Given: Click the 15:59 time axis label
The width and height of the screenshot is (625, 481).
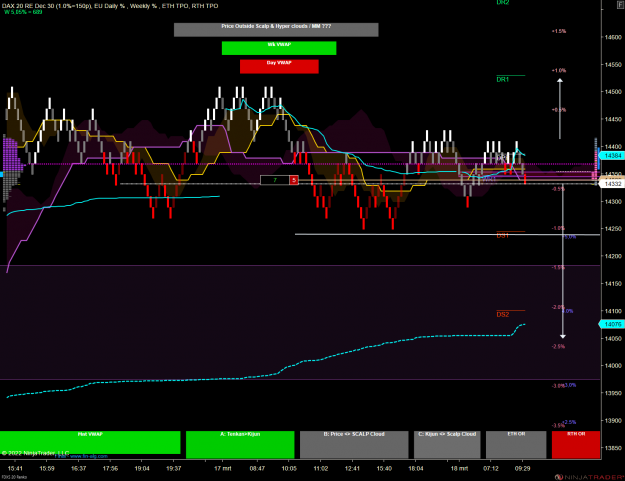Looking at the screenshot, I should click(x=47, y=469).
